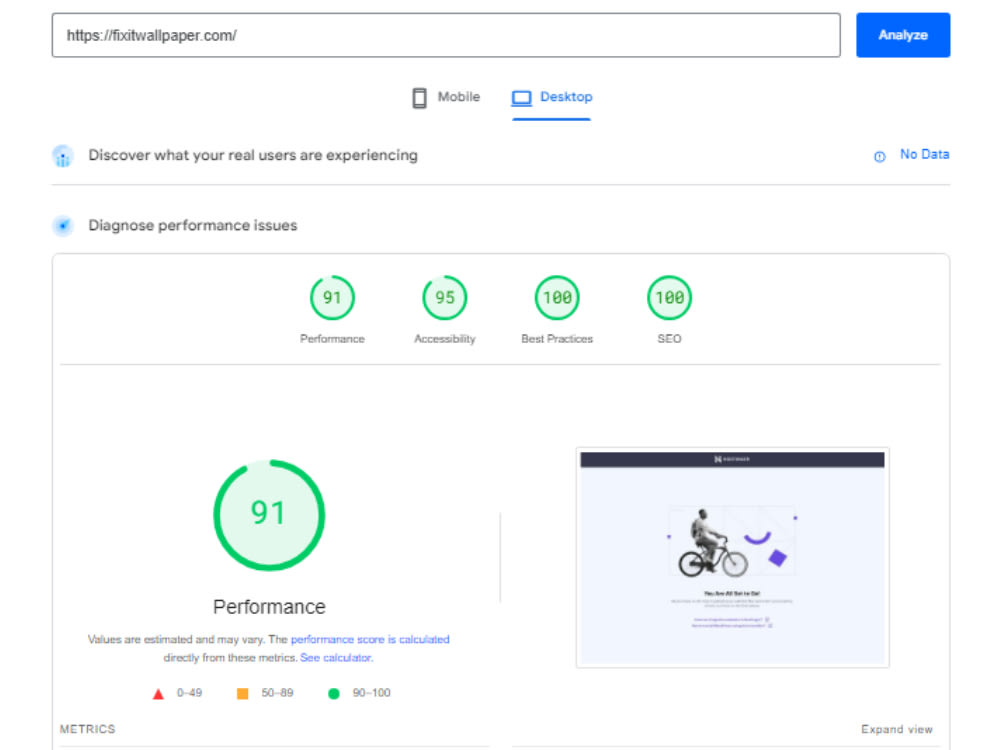Select the Desktop tab
The width and height of the screenshot is (1000, 750).
pos(552,98)
